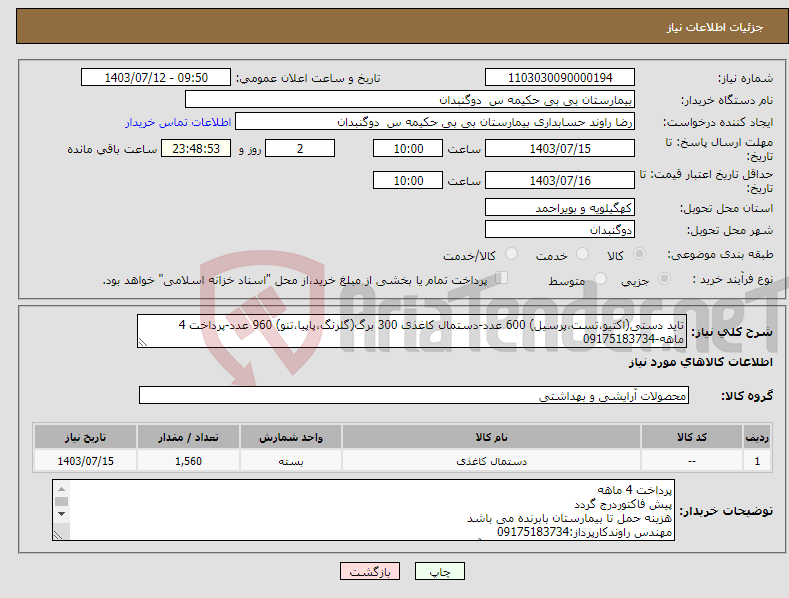Click the delivery city field دوگنبدان
789x598 pixels.
point(560,230)
